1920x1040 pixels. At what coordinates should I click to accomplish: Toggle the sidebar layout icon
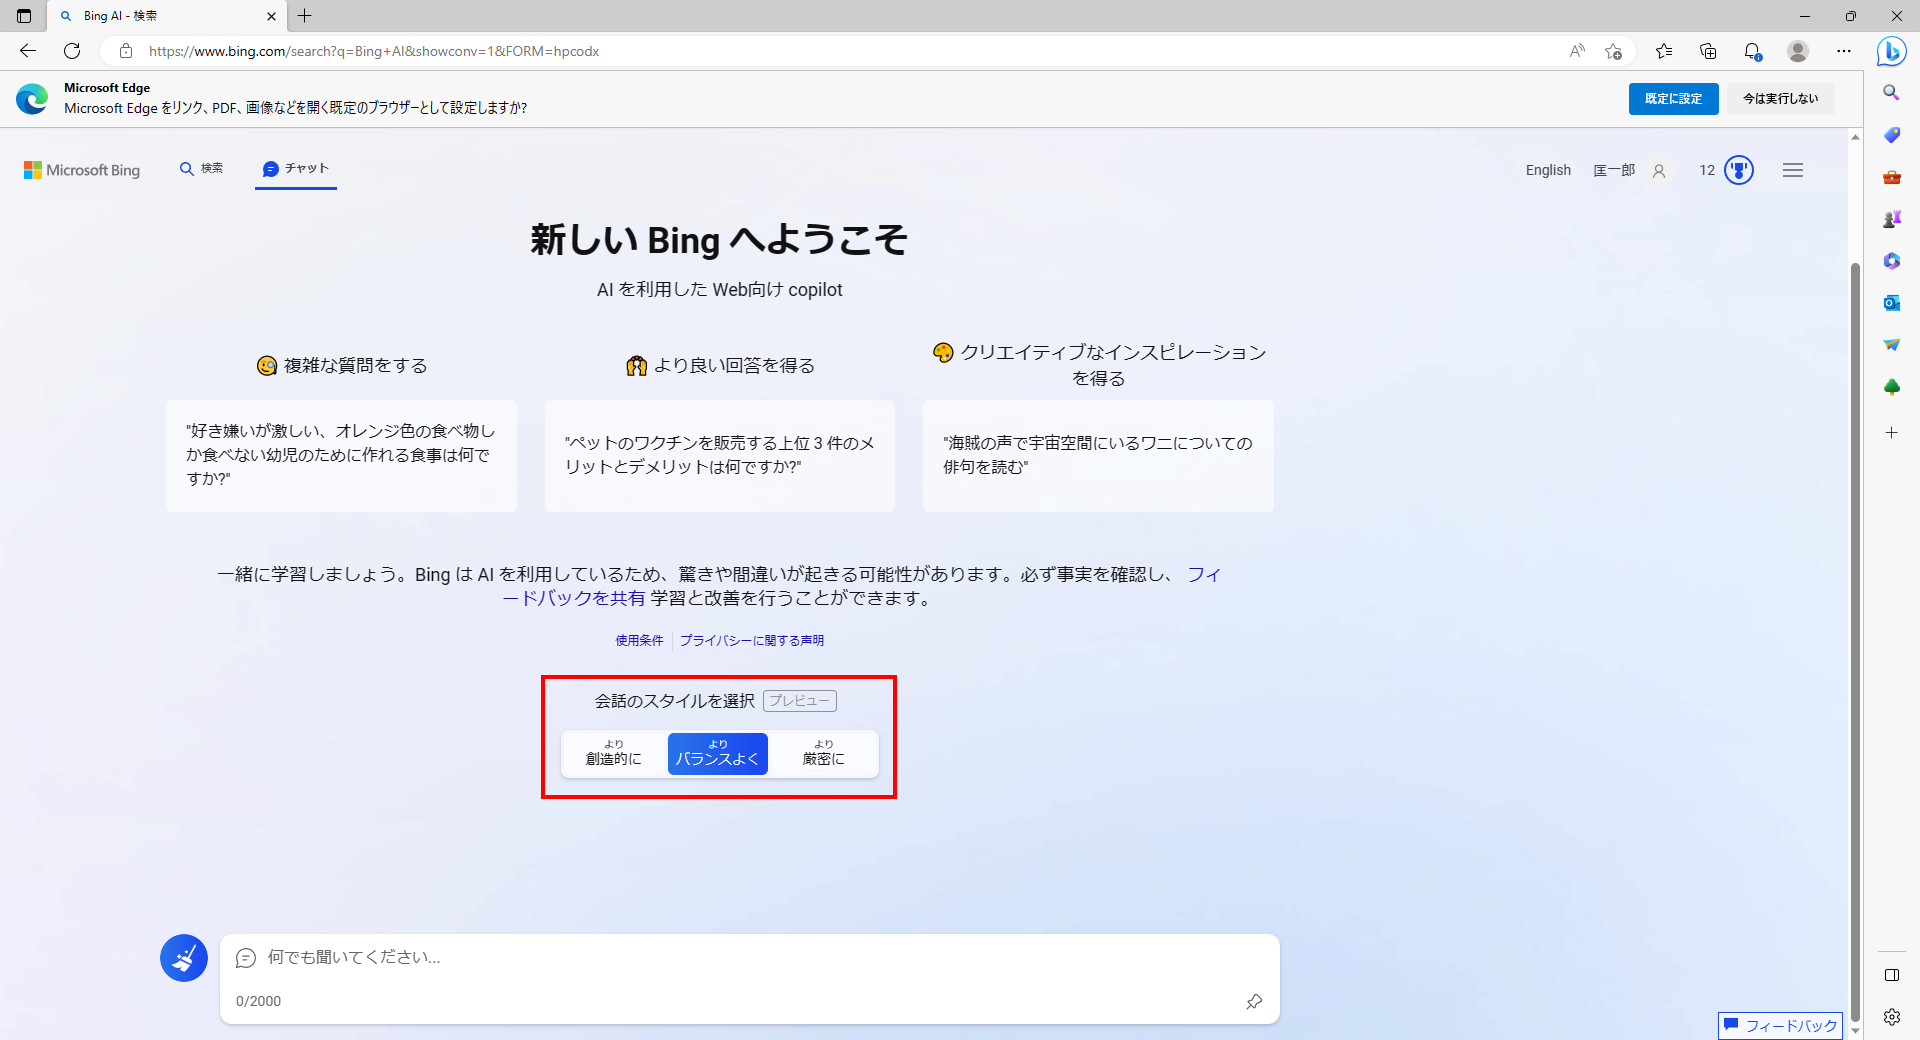[x=1891, y=975]
